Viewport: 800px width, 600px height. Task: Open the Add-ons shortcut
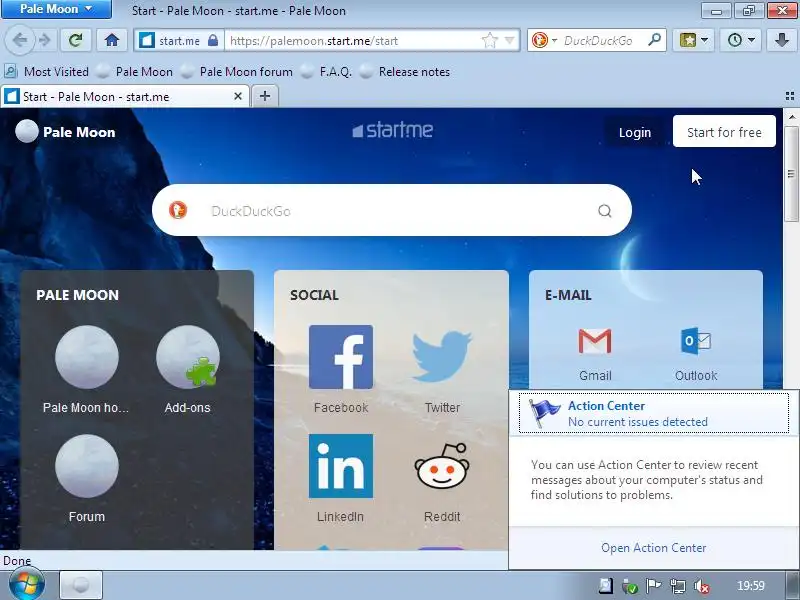coord(188,369)
